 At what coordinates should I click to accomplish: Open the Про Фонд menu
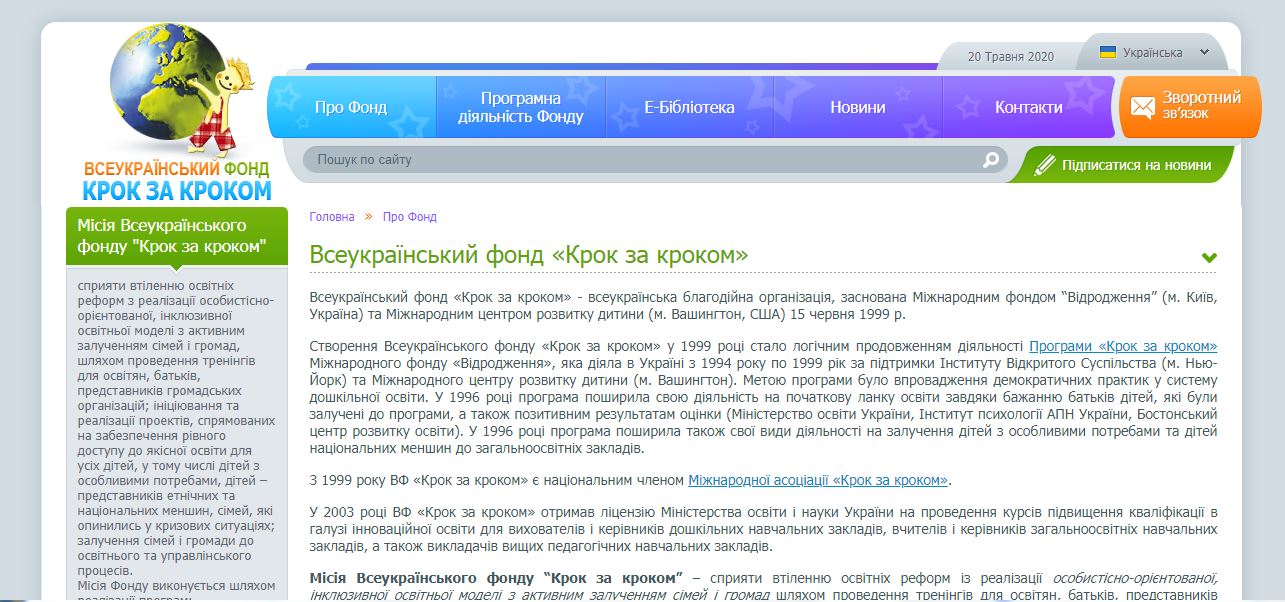351,107
